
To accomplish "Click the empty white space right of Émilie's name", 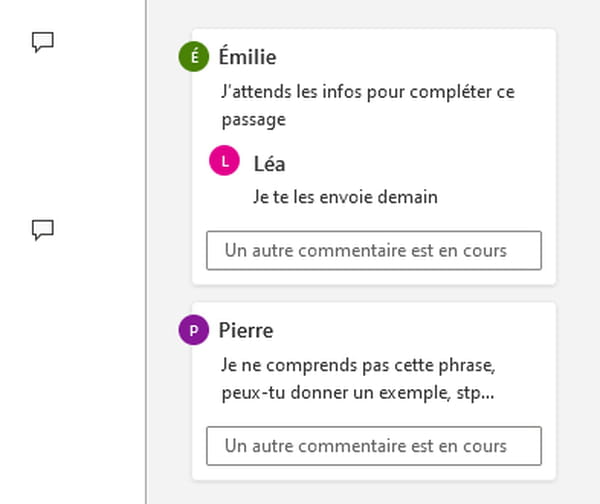I will (x=420, y=58).
